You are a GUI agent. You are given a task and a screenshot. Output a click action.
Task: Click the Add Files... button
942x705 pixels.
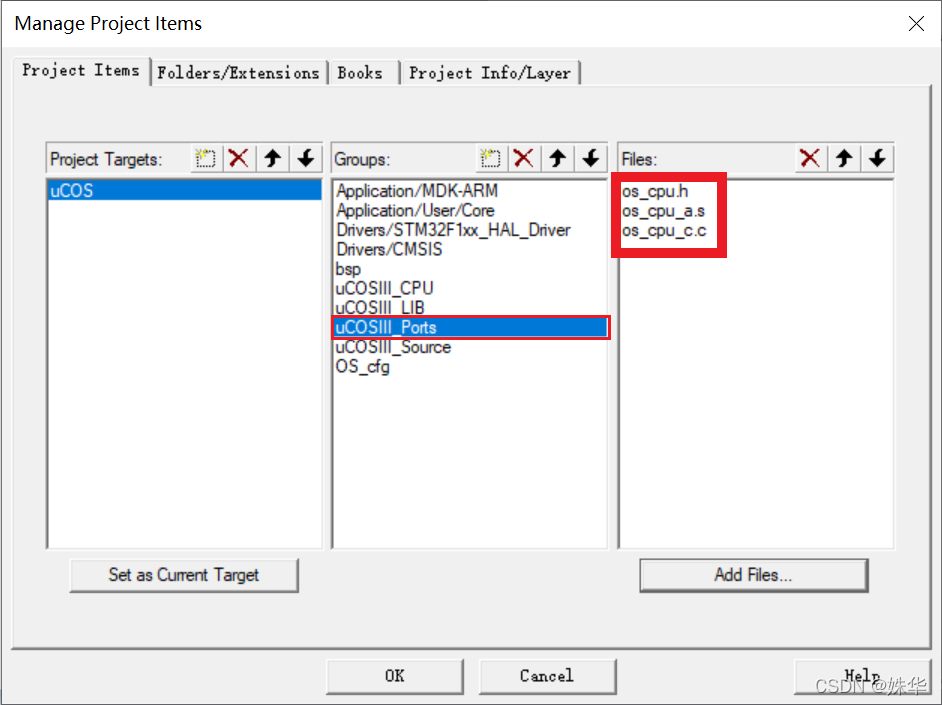[x=753, y=575]
